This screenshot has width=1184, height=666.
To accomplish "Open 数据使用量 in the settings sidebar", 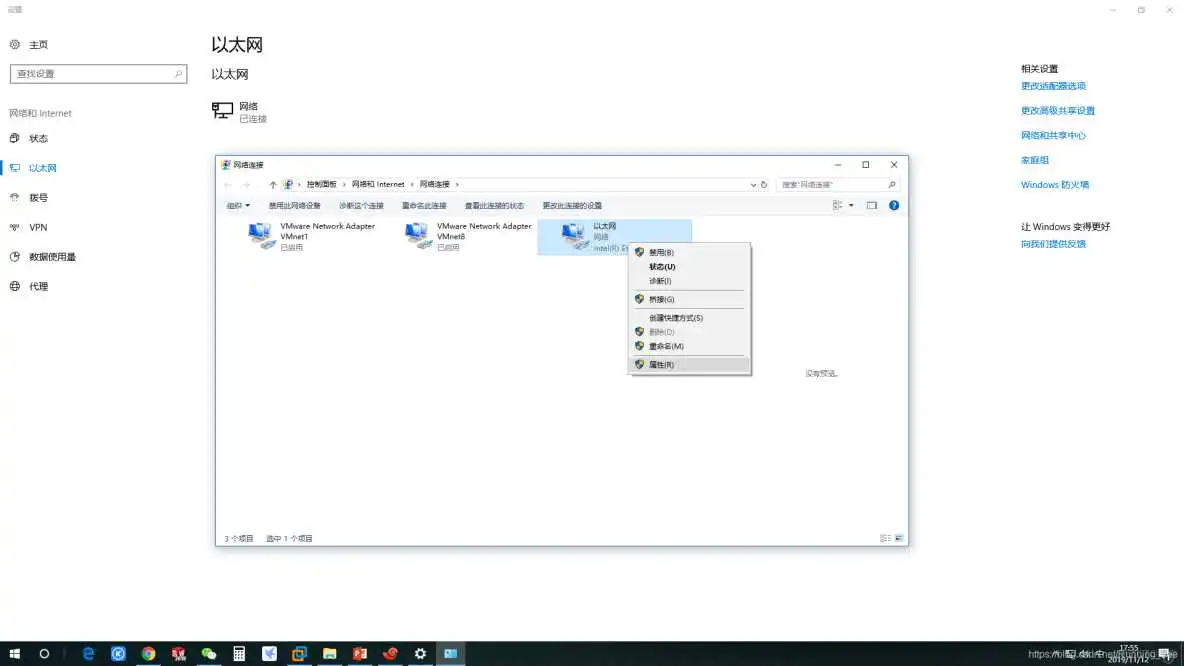I will click(x=52, y=256).
